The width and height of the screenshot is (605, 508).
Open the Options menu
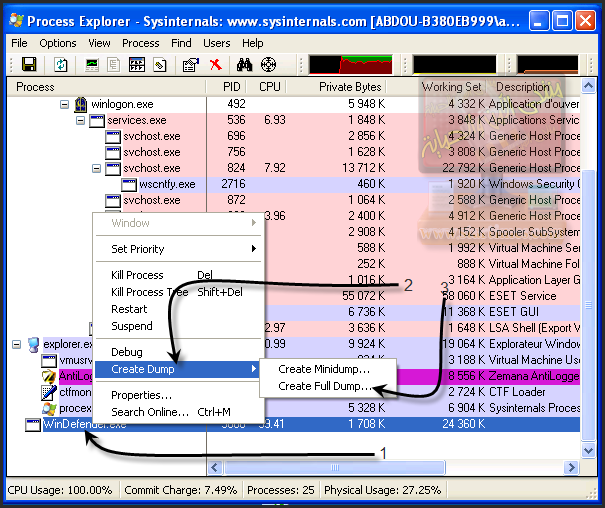[x=58, y=43]
